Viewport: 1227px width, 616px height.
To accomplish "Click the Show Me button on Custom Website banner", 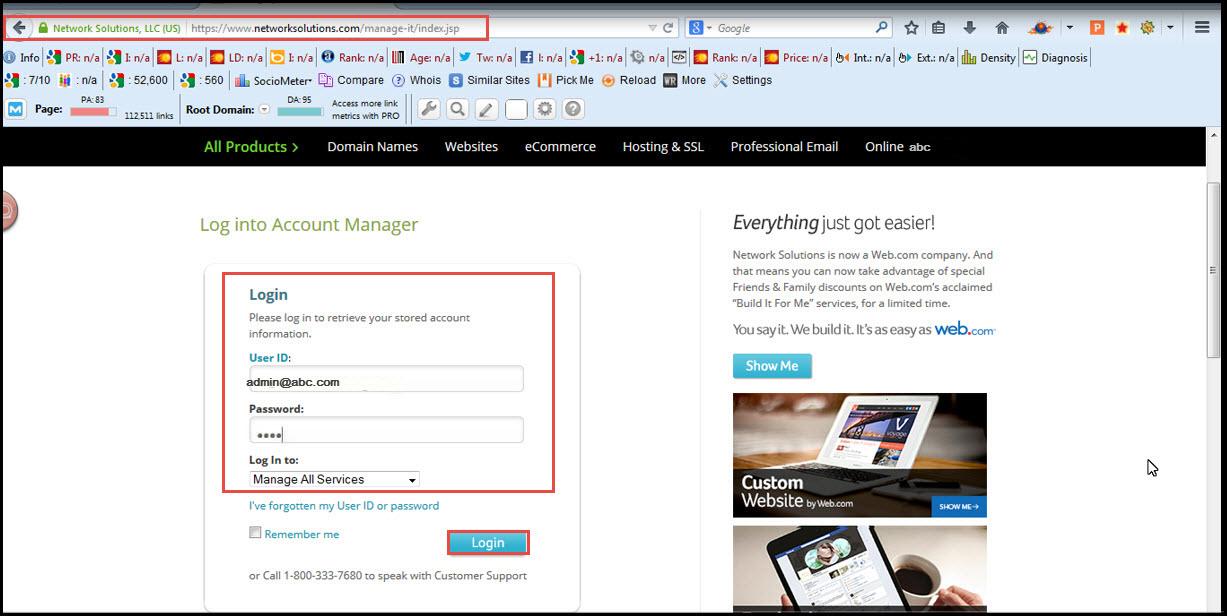I will point(959,507).
